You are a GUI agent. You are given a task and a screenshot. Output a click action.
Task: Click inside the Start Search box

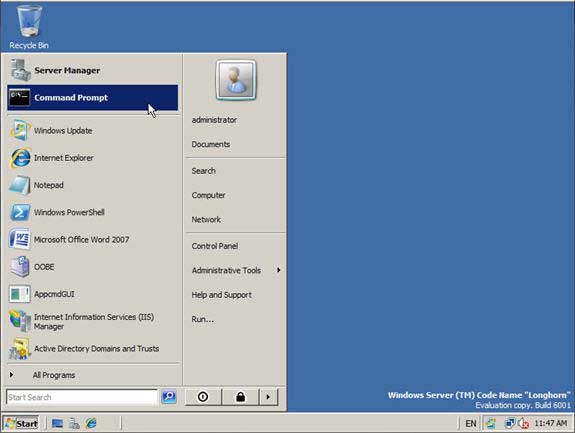click(x=81, y=397)
